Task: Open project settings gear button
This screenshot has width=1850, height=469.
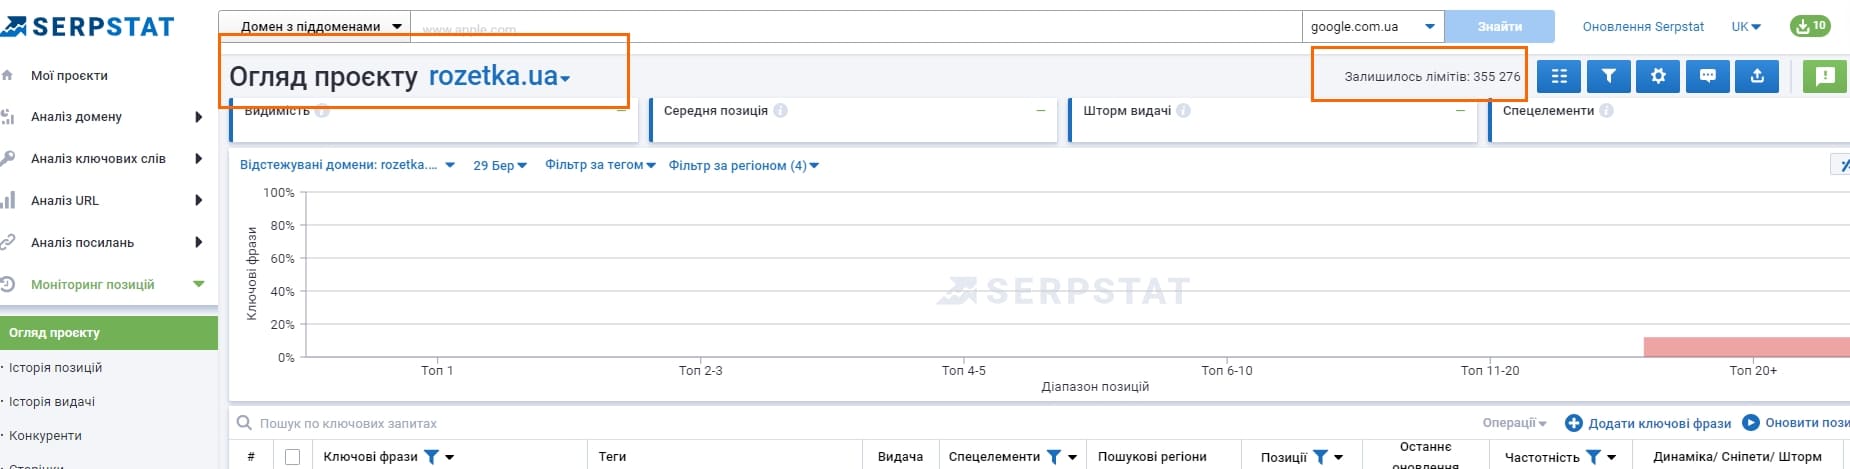Action: point(1658,76)
